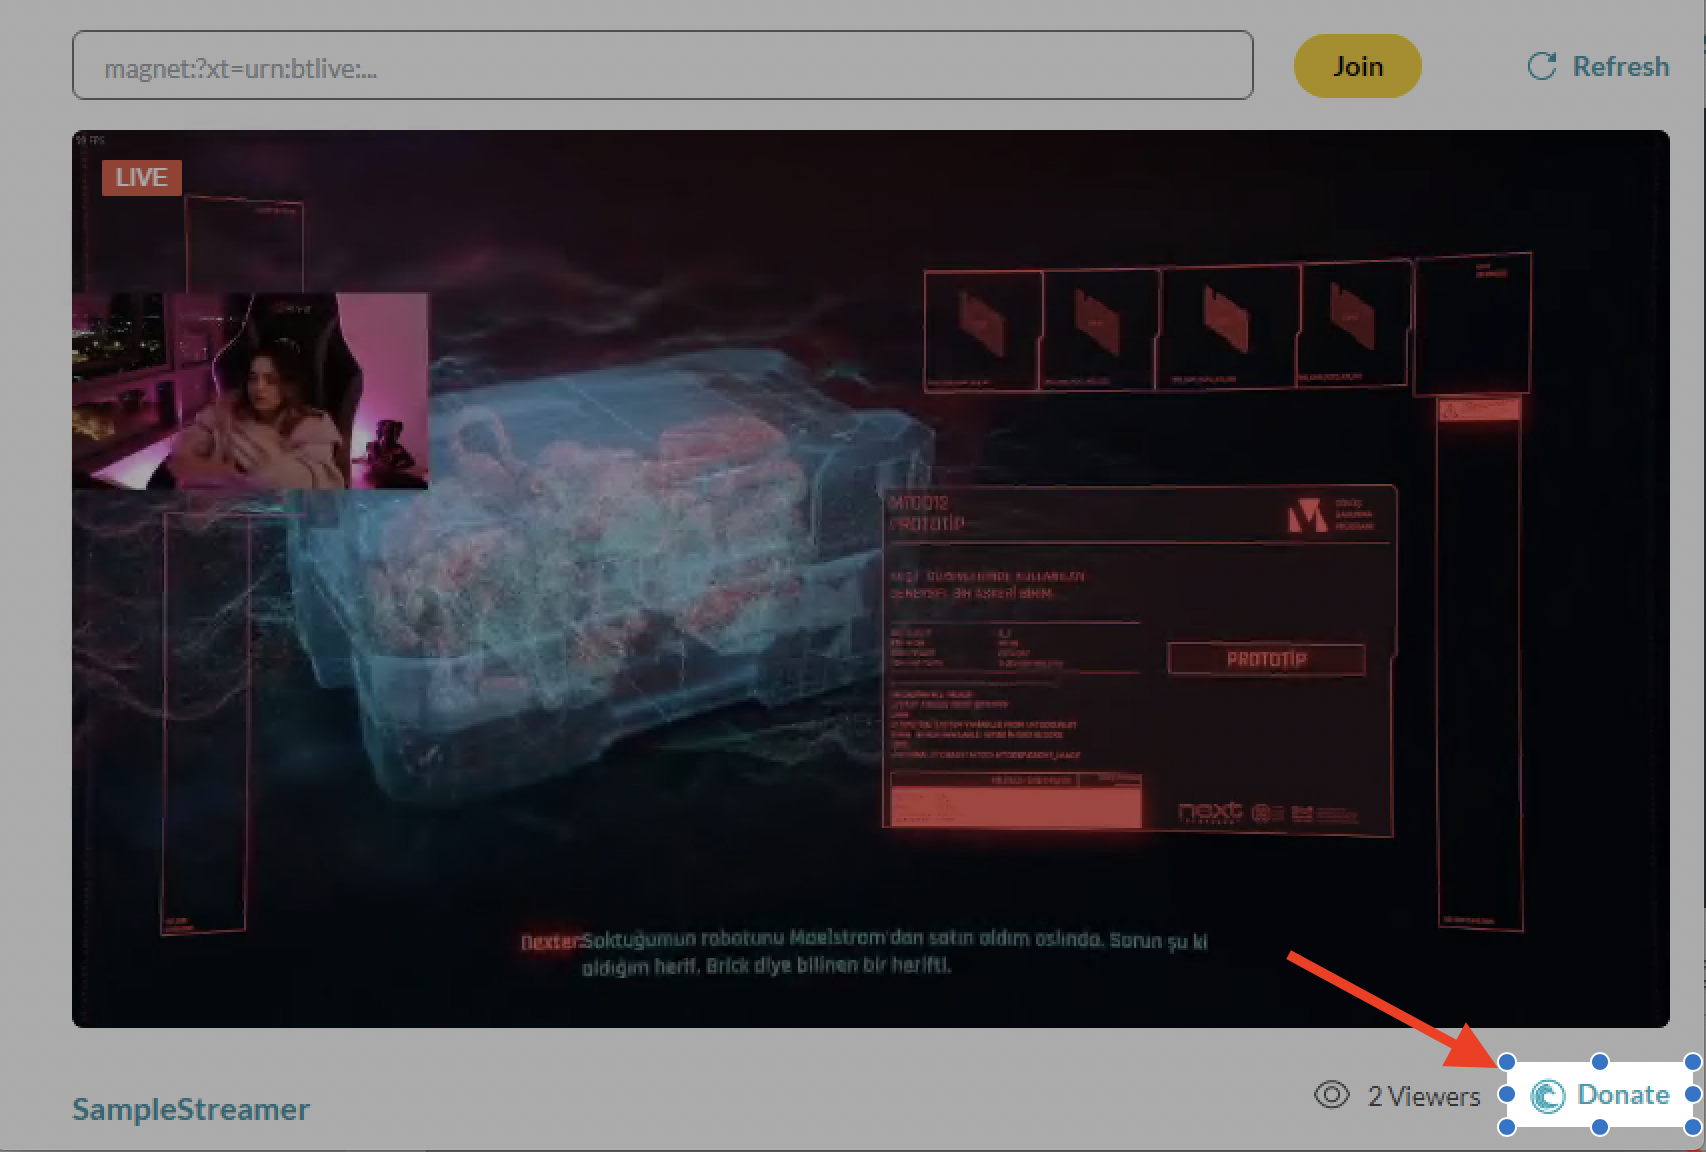1706x1152 pixels.
Task: Click the BitTorrent coin icon beside Donate
Action: click(x=1548, y=1096)
